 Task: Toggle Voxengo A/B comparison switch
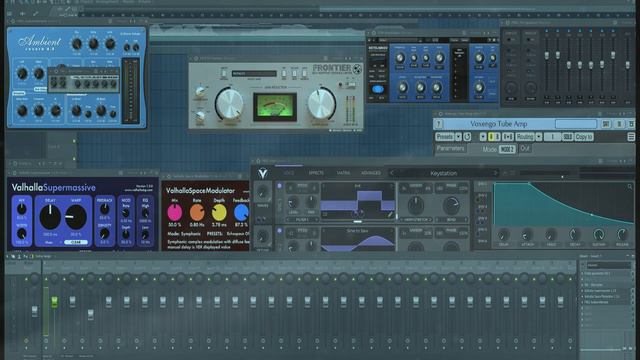click(494, 137)
